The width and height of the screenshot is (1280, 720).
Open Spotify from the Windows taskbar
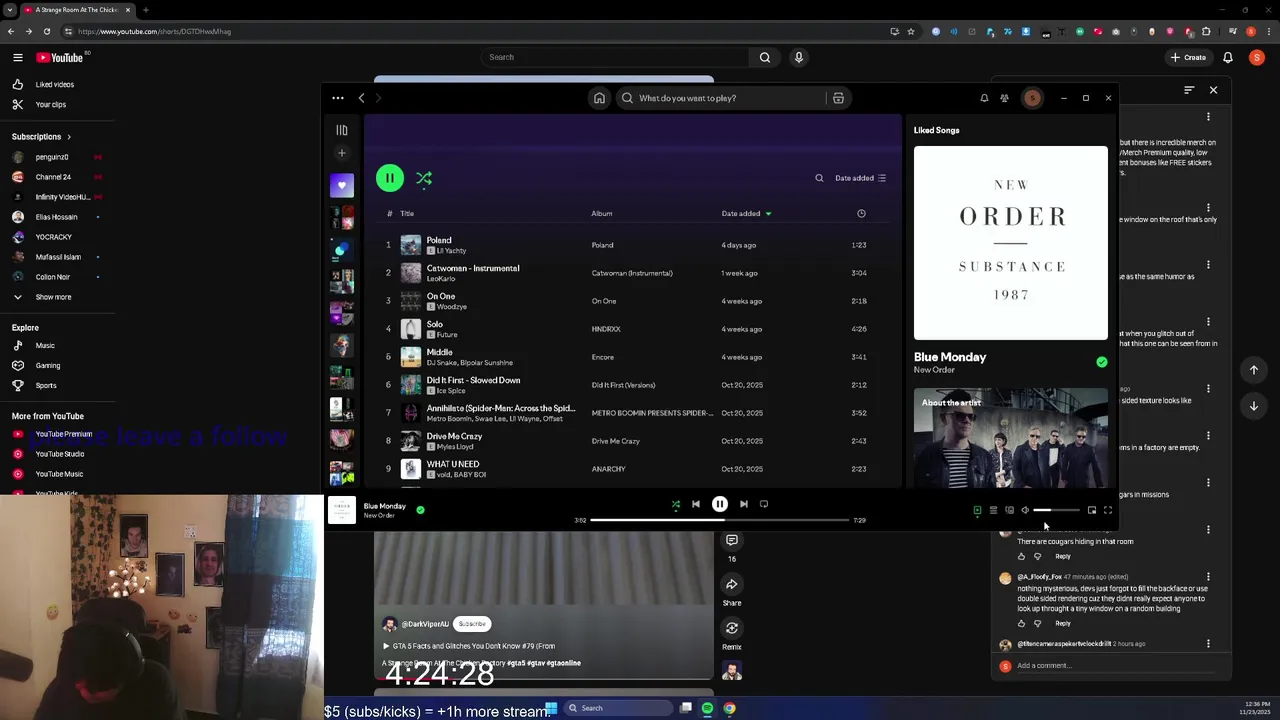coord(707,708)
